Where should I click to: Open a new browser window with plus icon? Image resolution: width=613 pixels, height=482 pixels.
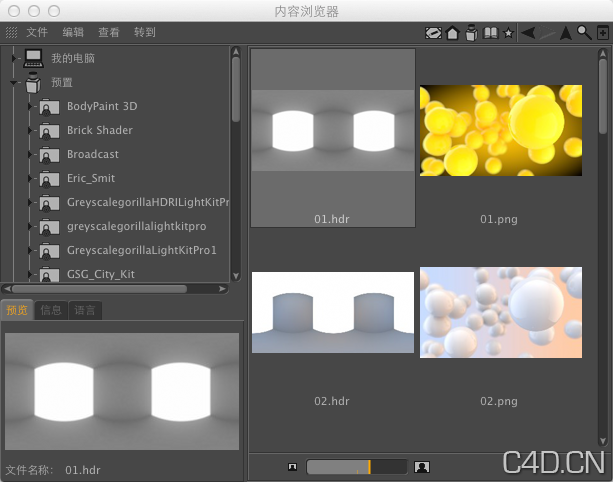603,33
